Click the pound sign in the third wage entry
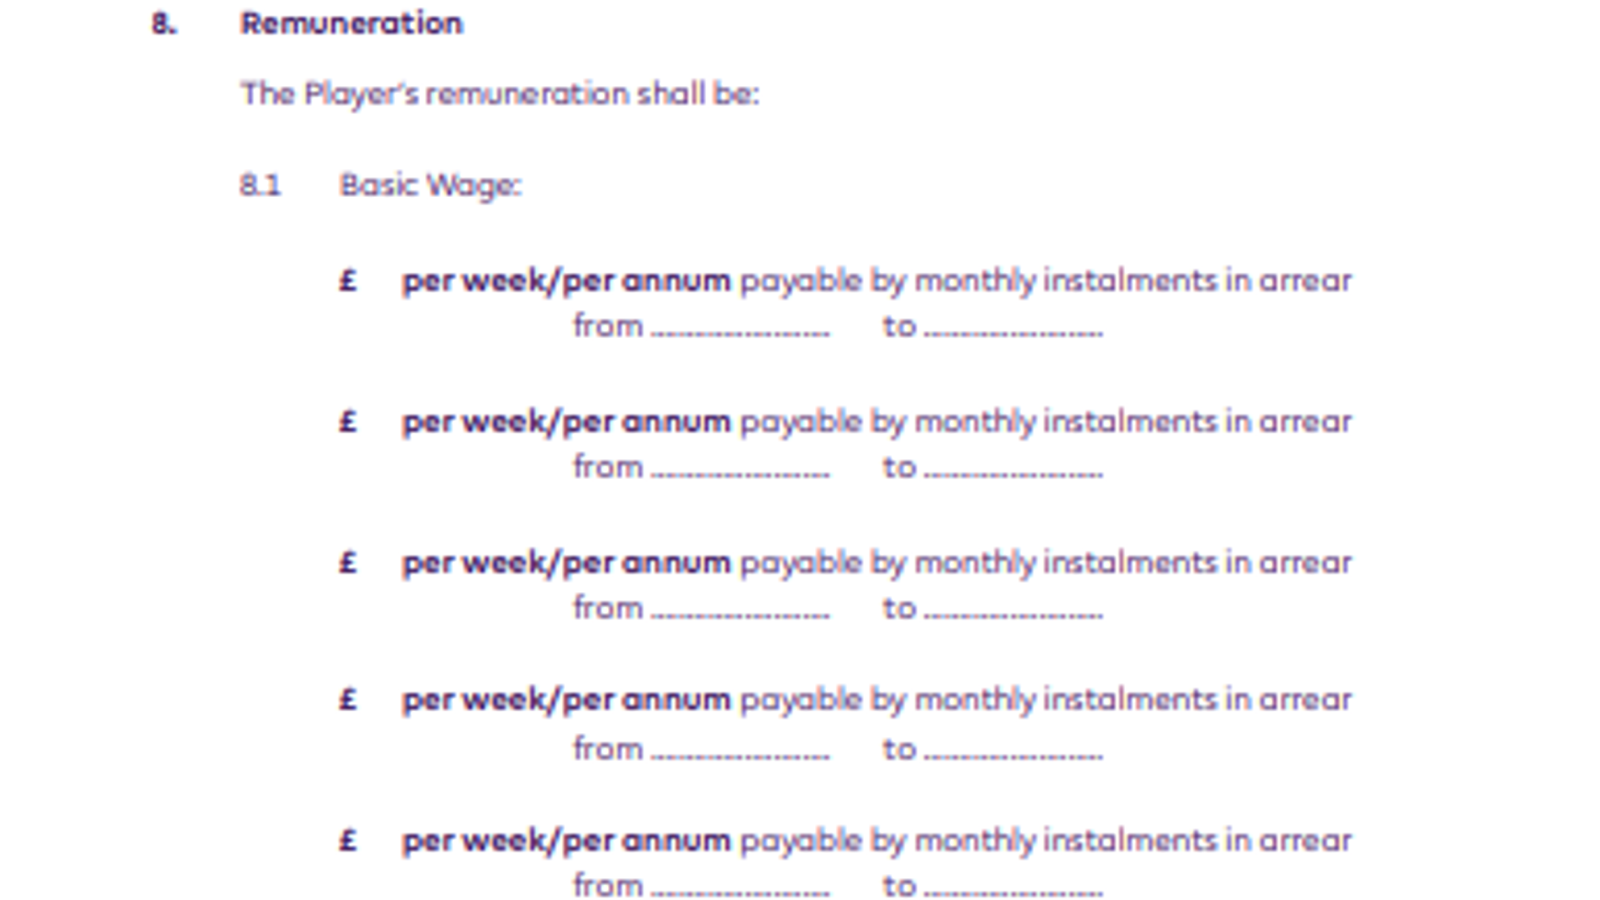Screen dimensions: 1600x900 348,562
